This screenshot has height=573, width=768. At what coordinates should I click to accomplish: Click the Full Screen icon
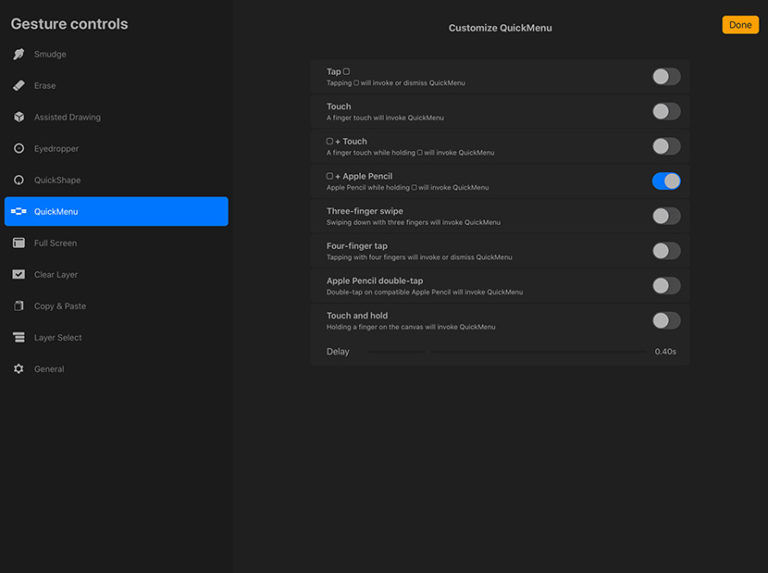19,243
